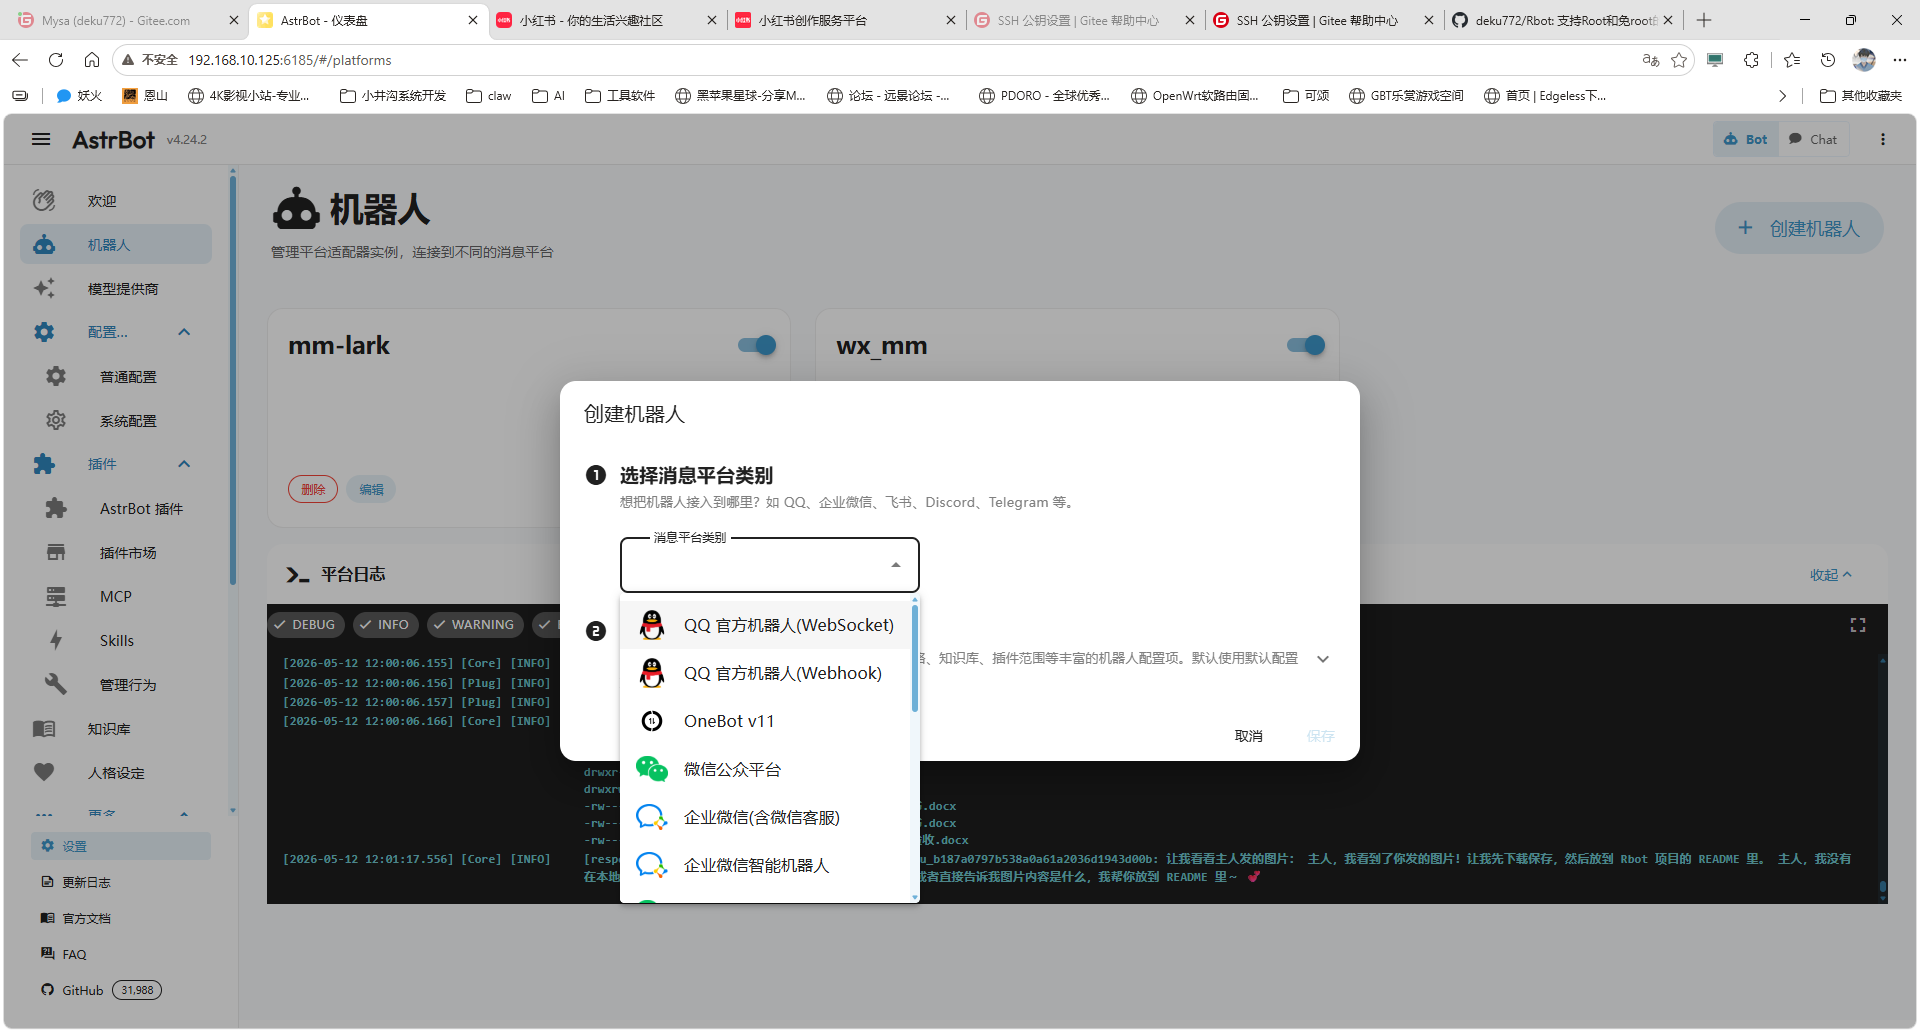Open Skills sidebar item
The width and height of the screenshot is (1920, 1032).
116,641
